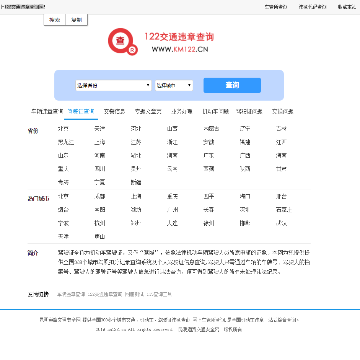
Task: Select 江苏 province link
Action: [x=136, y=142]
